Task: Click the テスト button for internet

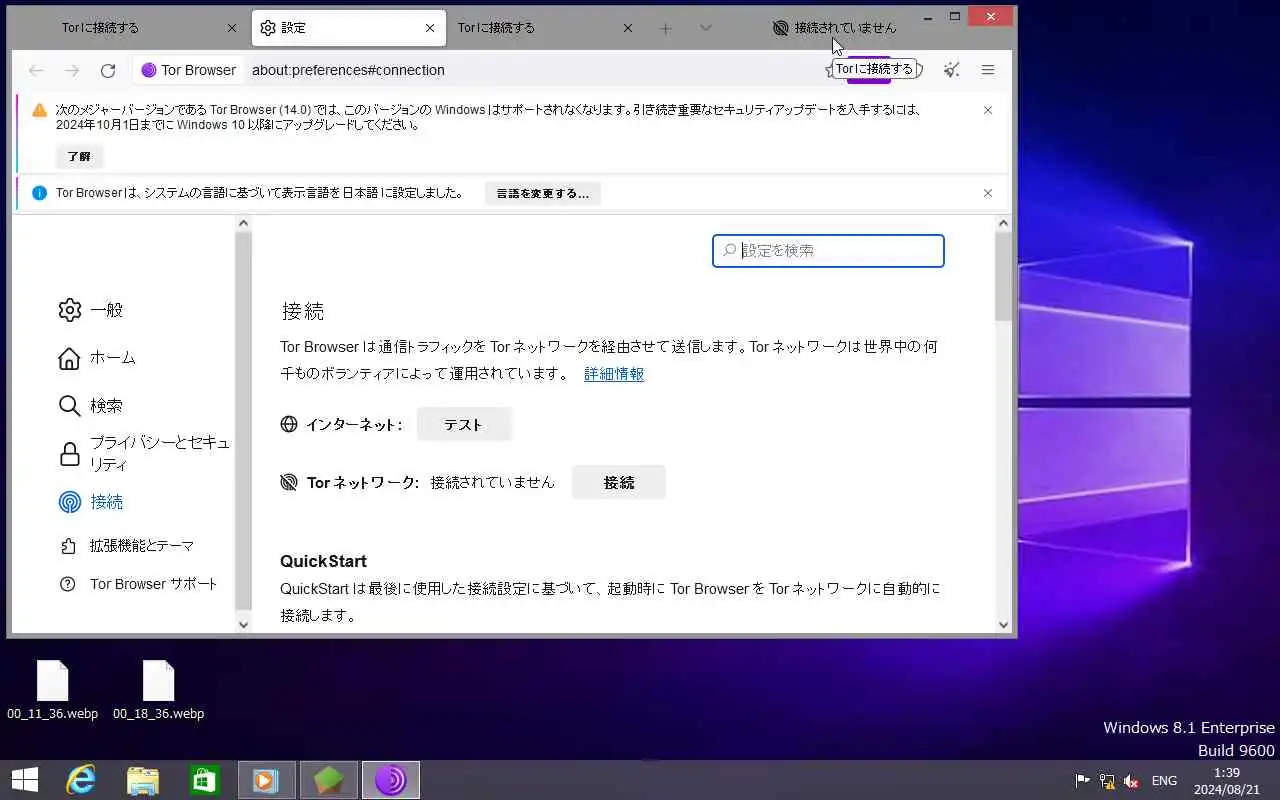Action: [464, 425]
